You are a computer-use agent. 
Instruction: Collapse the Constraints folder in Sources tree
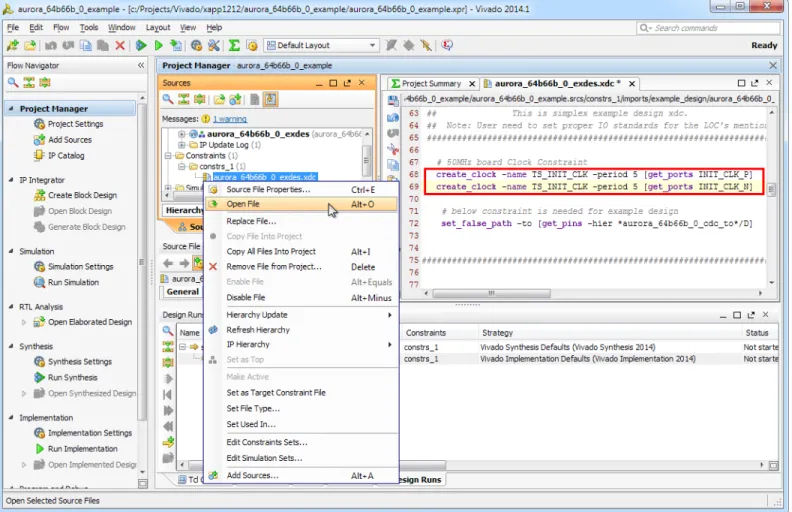(x=168, y=156)
